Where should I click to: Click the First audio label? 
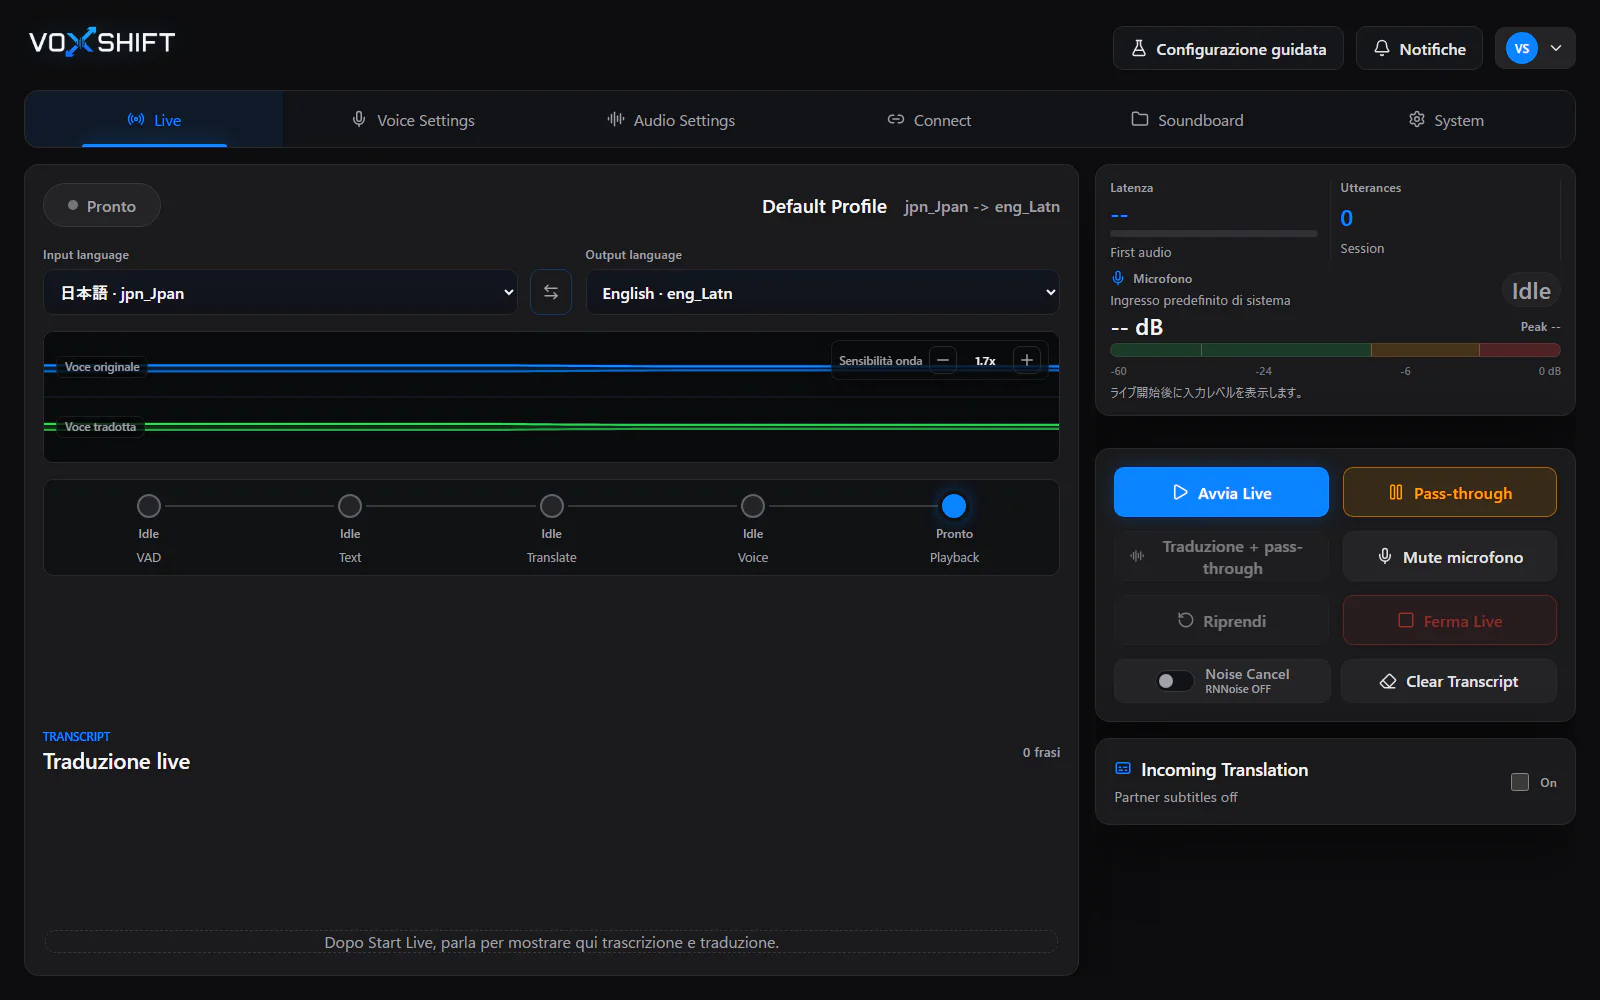point(1140,252)
